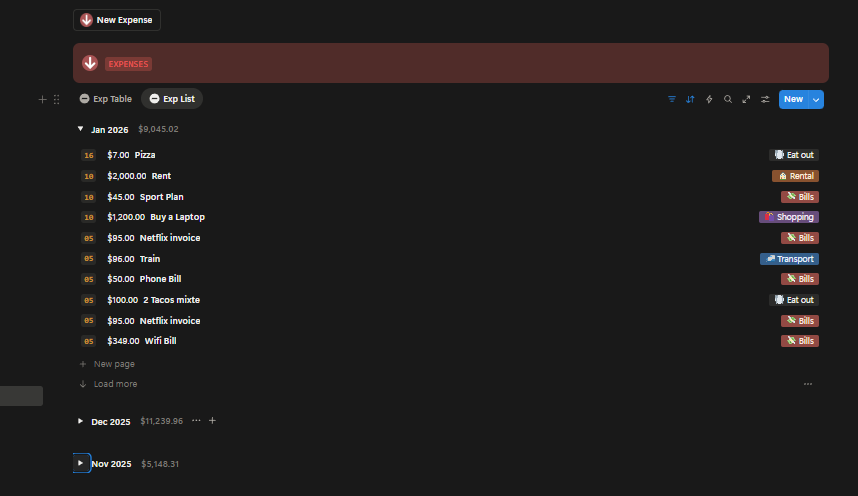The width and height of the screenshot is (858, 496).
Task: Click the $2,000.00 amount on Rent row
Action: (x=126, y=176)
